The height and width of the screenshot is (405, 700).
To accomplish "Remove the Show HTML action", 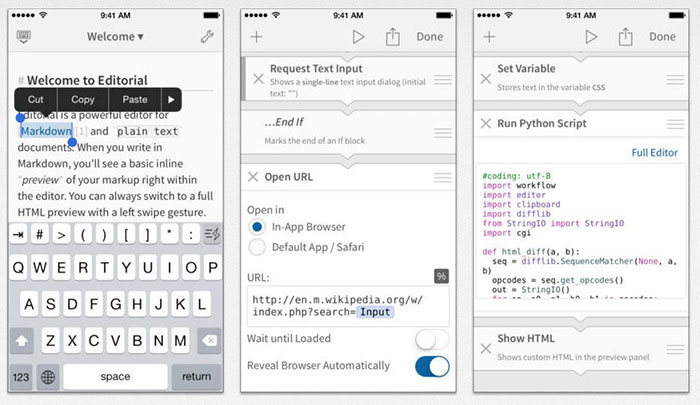I will tap(486, 348).
